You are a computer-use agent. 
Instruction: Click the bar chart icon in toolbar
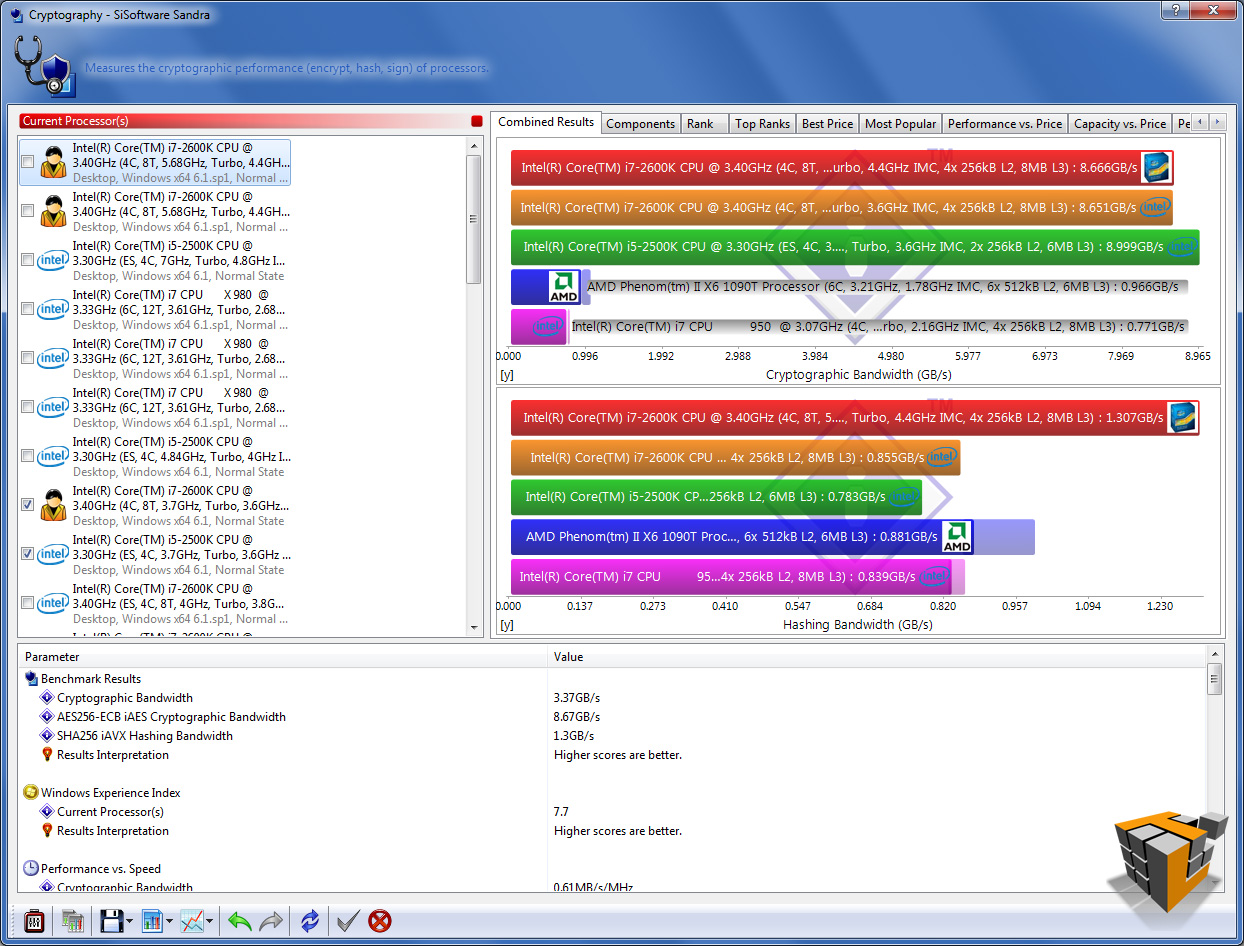click(152, 920)
